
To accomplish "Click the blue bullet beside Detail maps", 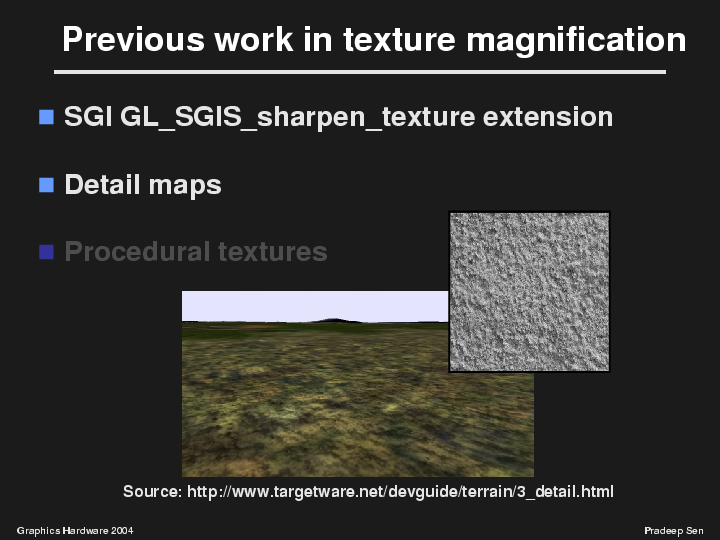I will (x=45, y=185).
